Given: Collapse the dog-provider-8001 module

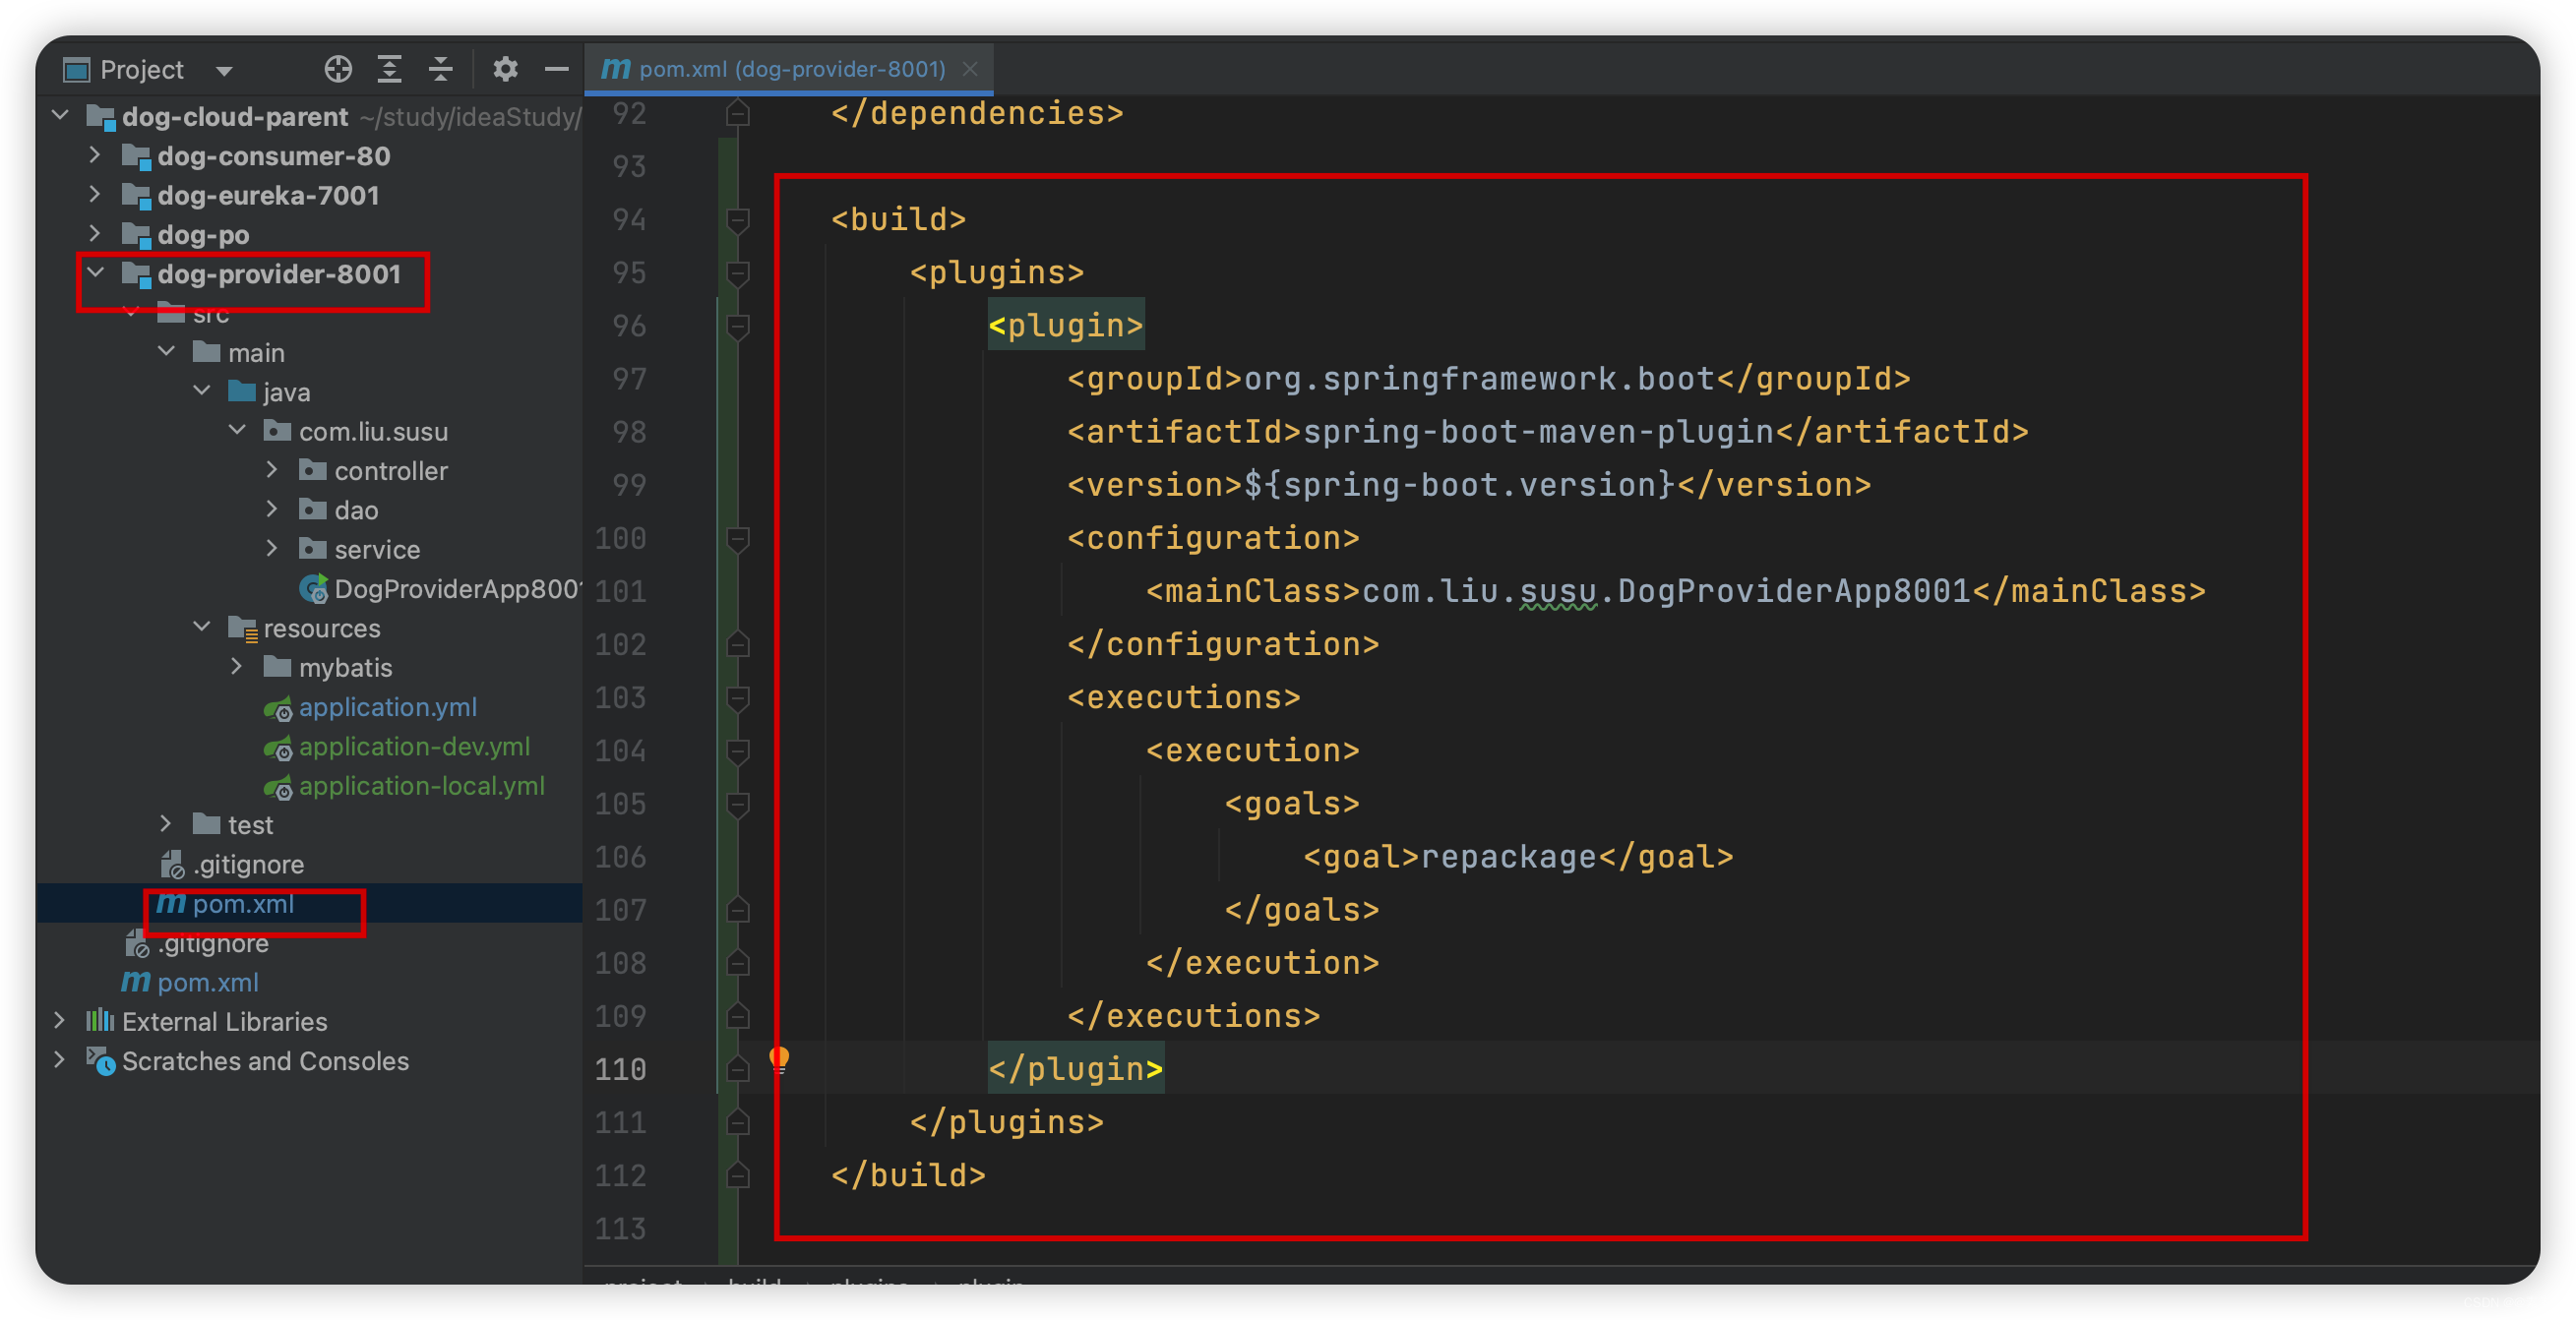Looking at the screenshot, I should click(96, 273).
